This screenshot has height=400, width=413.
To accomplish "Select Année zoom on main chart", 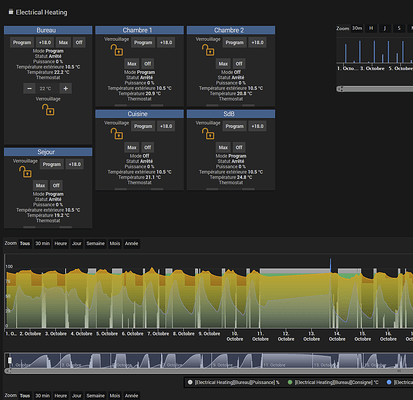I will pos(131,243).
